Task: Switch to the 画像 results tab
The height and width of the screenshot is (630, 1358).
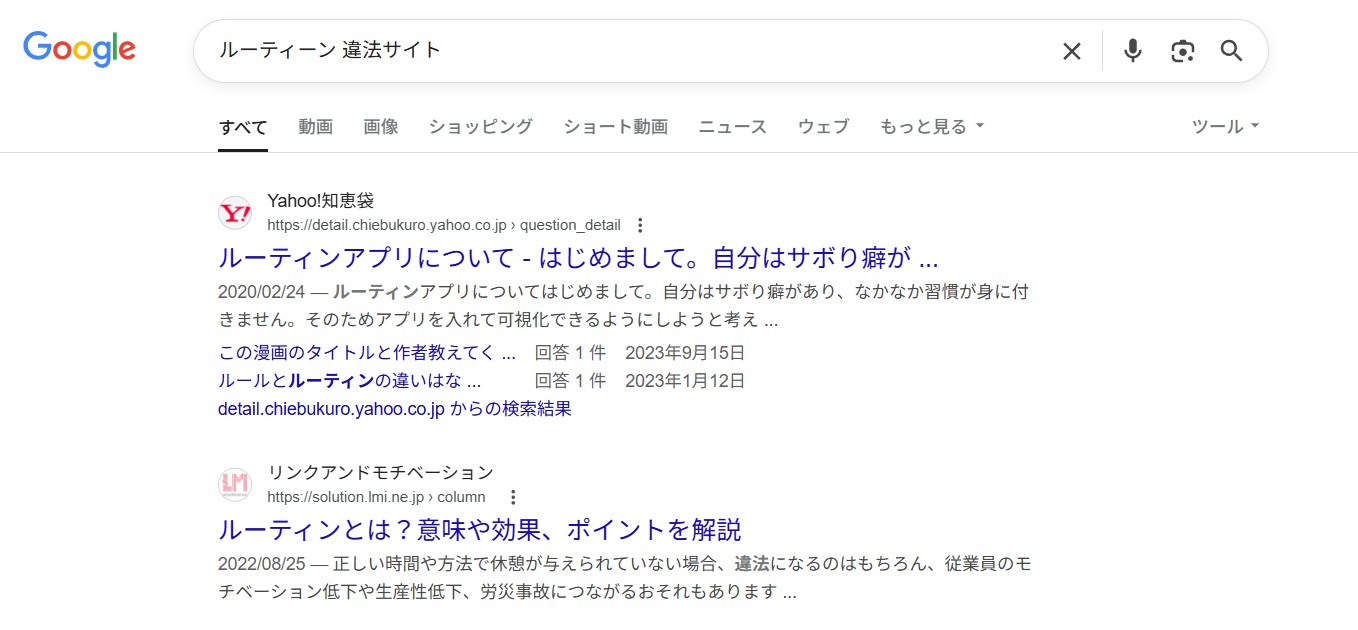Action: [x=381, y=126]
